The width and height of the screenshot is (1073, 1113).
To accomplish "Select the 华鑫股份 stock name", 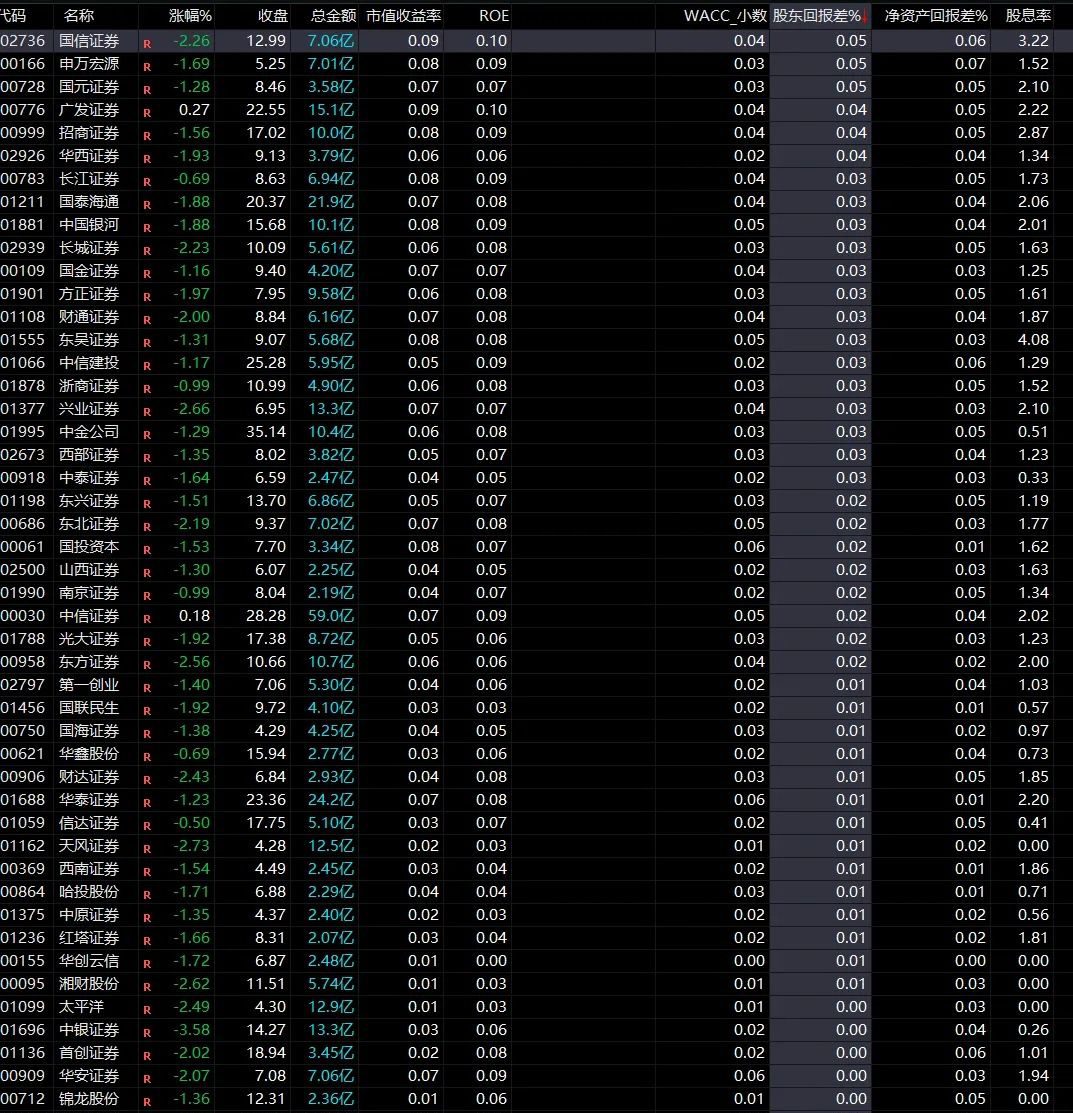I will [x=89, y=754].
